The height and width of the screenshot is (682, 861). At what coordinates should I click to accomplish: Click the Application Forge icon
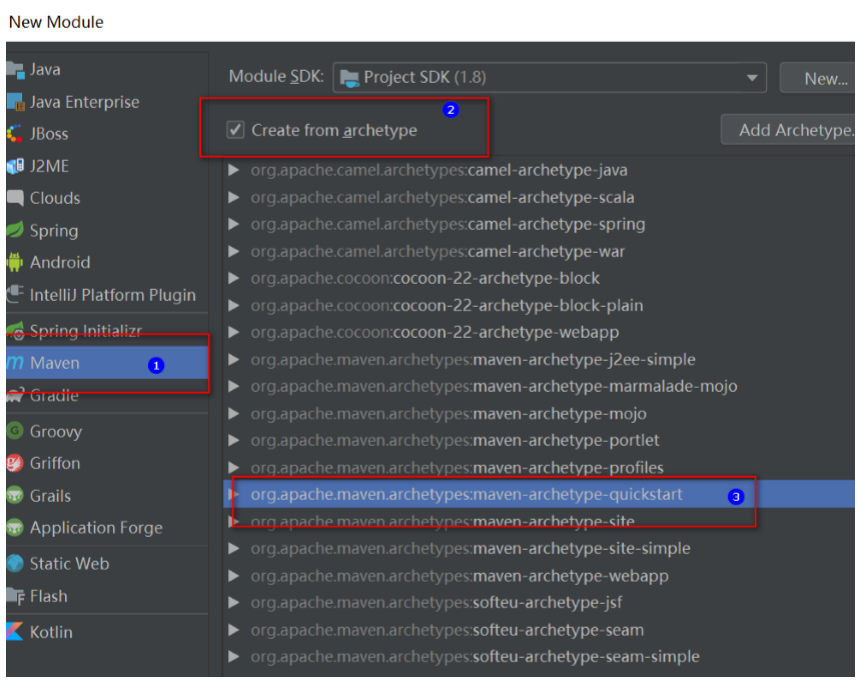point(15,528)
